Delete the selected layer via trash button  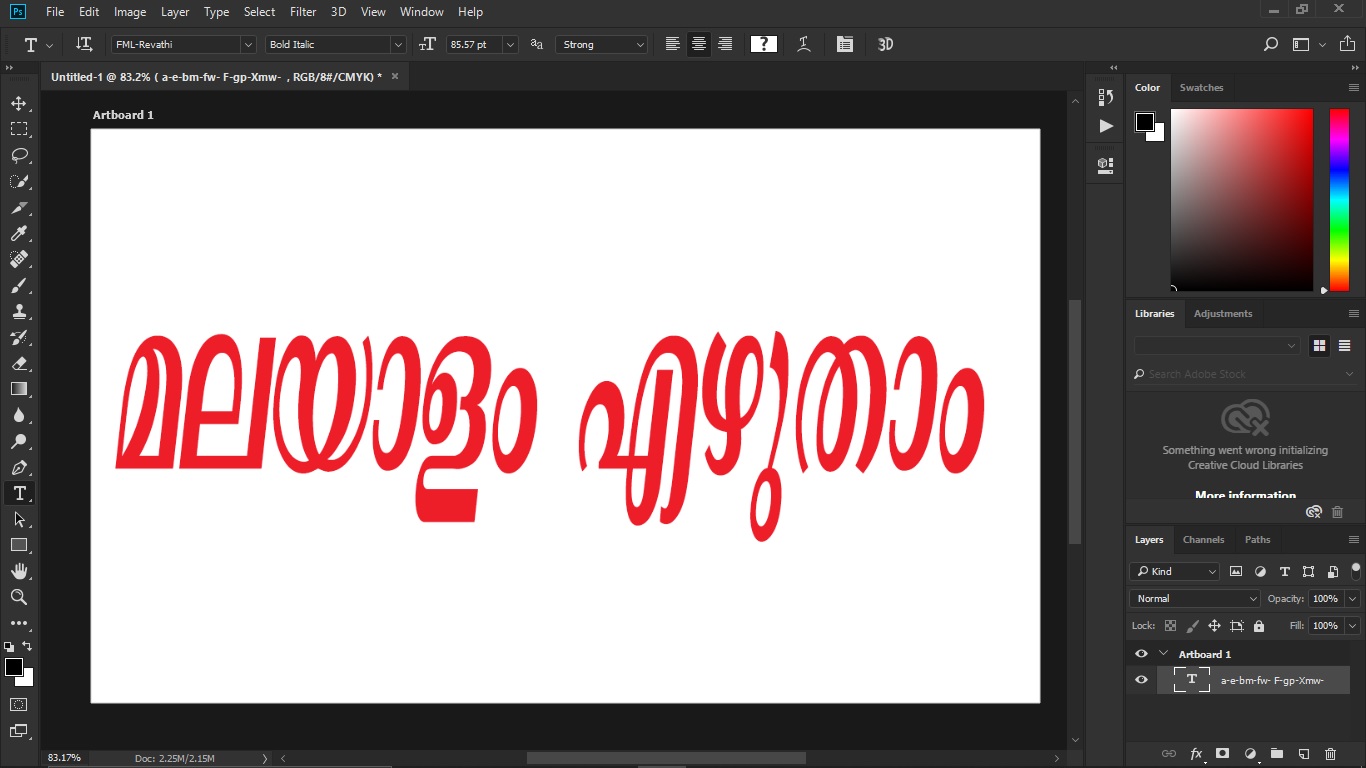tap(1330, 754)
